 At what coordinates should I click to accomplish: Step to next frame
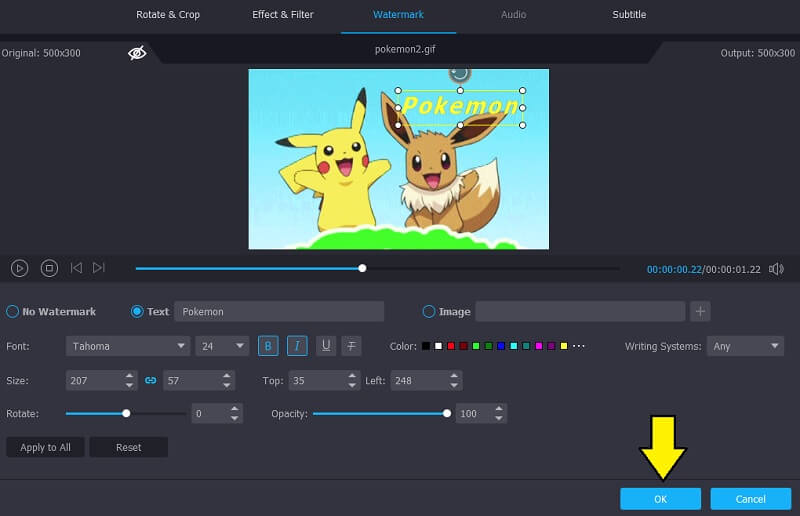pos(99,268)
